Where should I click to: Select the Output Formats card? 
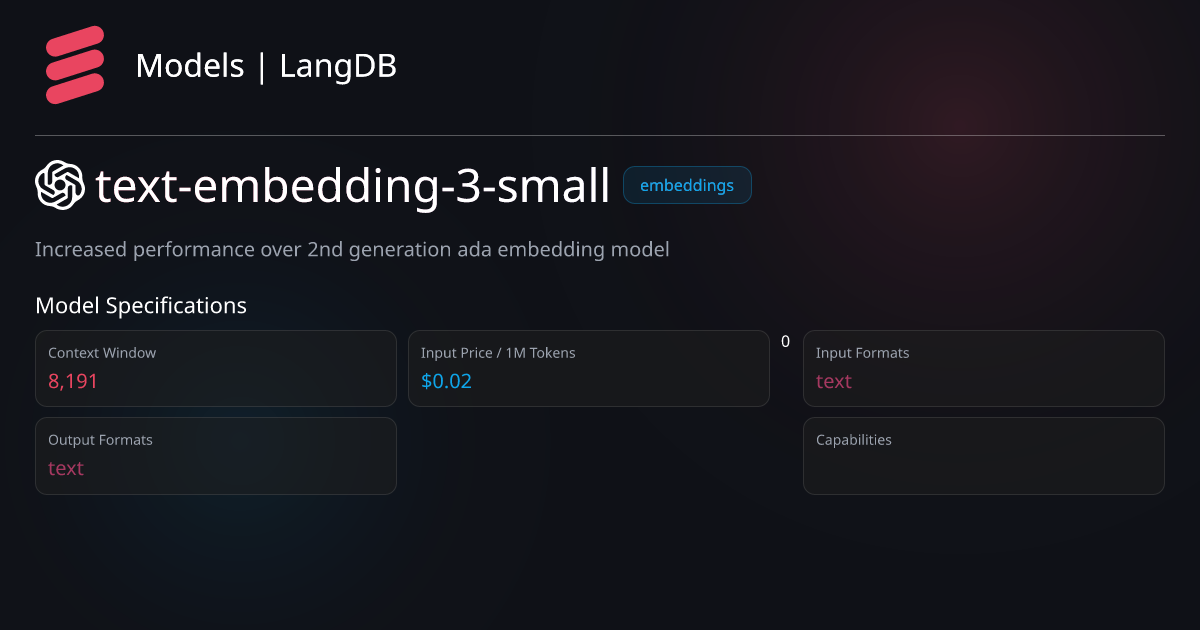click(216, 456)
